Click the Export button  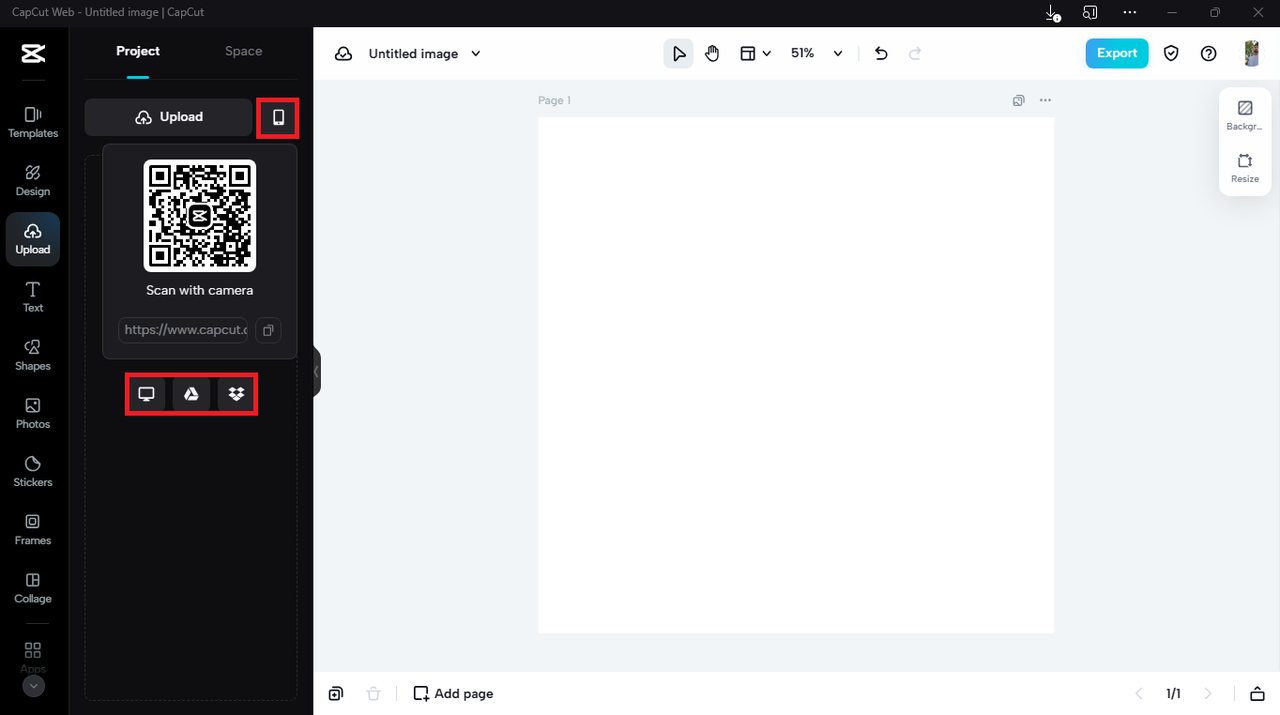[x=1117, y=53]
